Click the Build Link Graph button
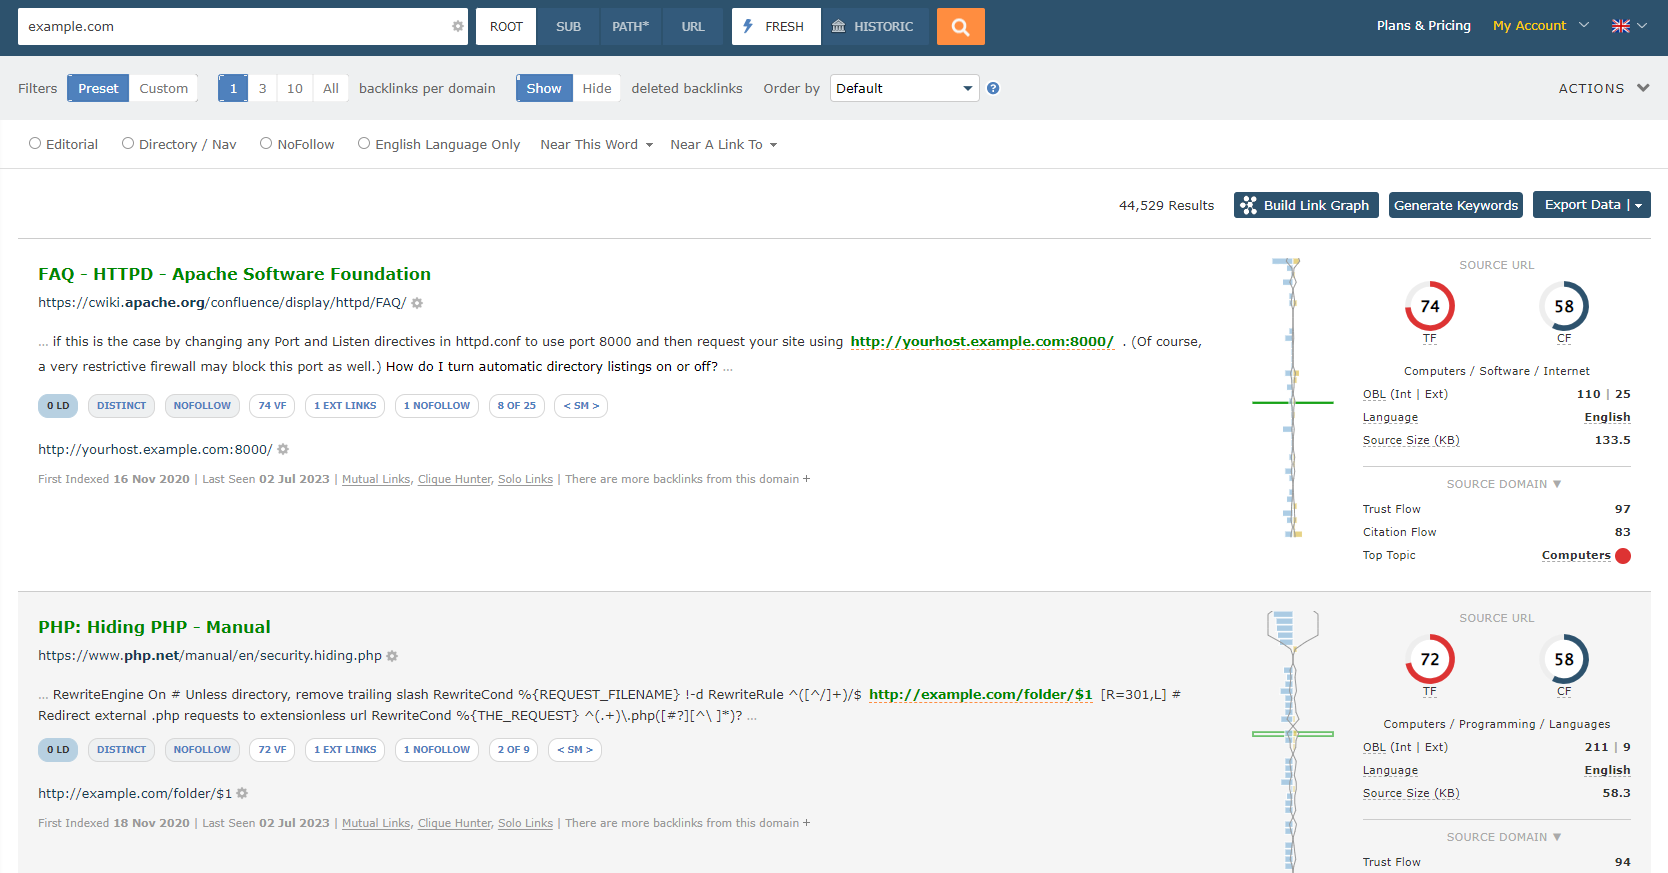1668x873 pixels. pyautogui.click(x=1305, y=205)
